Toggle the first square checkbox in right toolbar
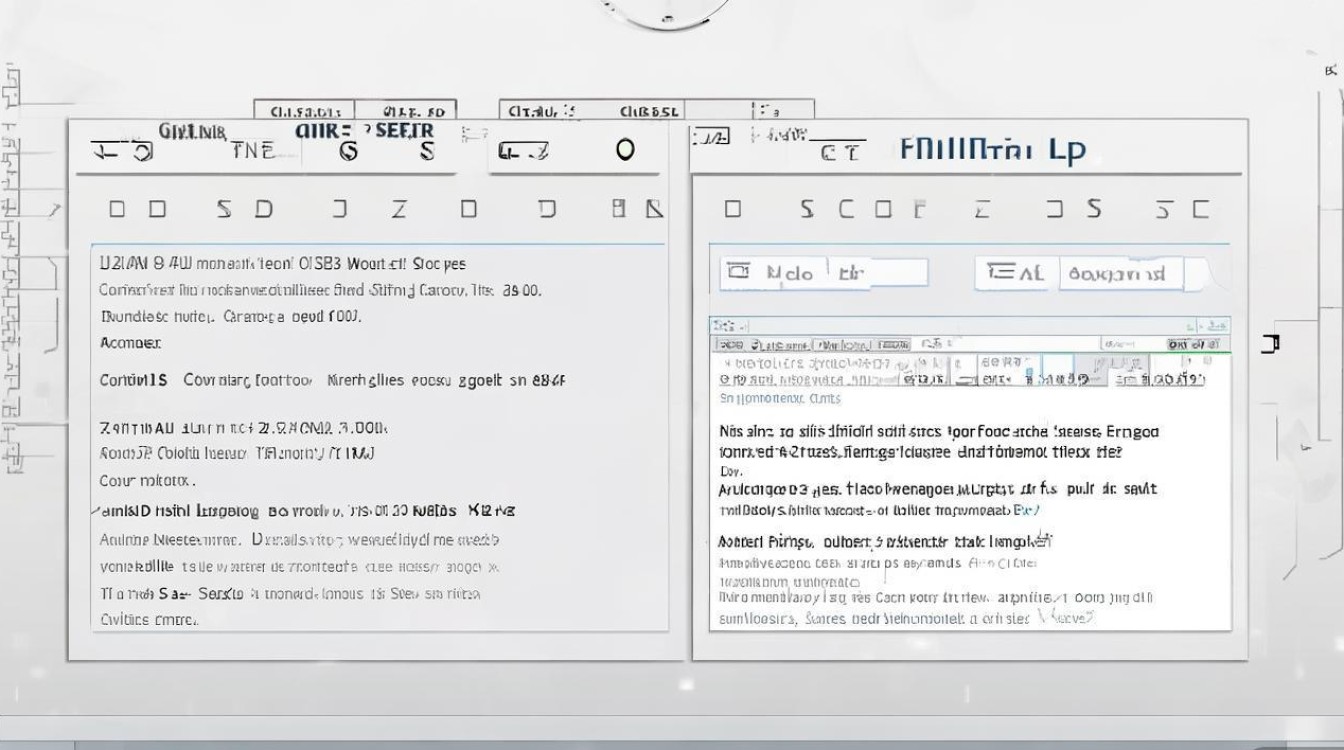This screenshot has height=750, width=1344. click(x=733, y=209)
